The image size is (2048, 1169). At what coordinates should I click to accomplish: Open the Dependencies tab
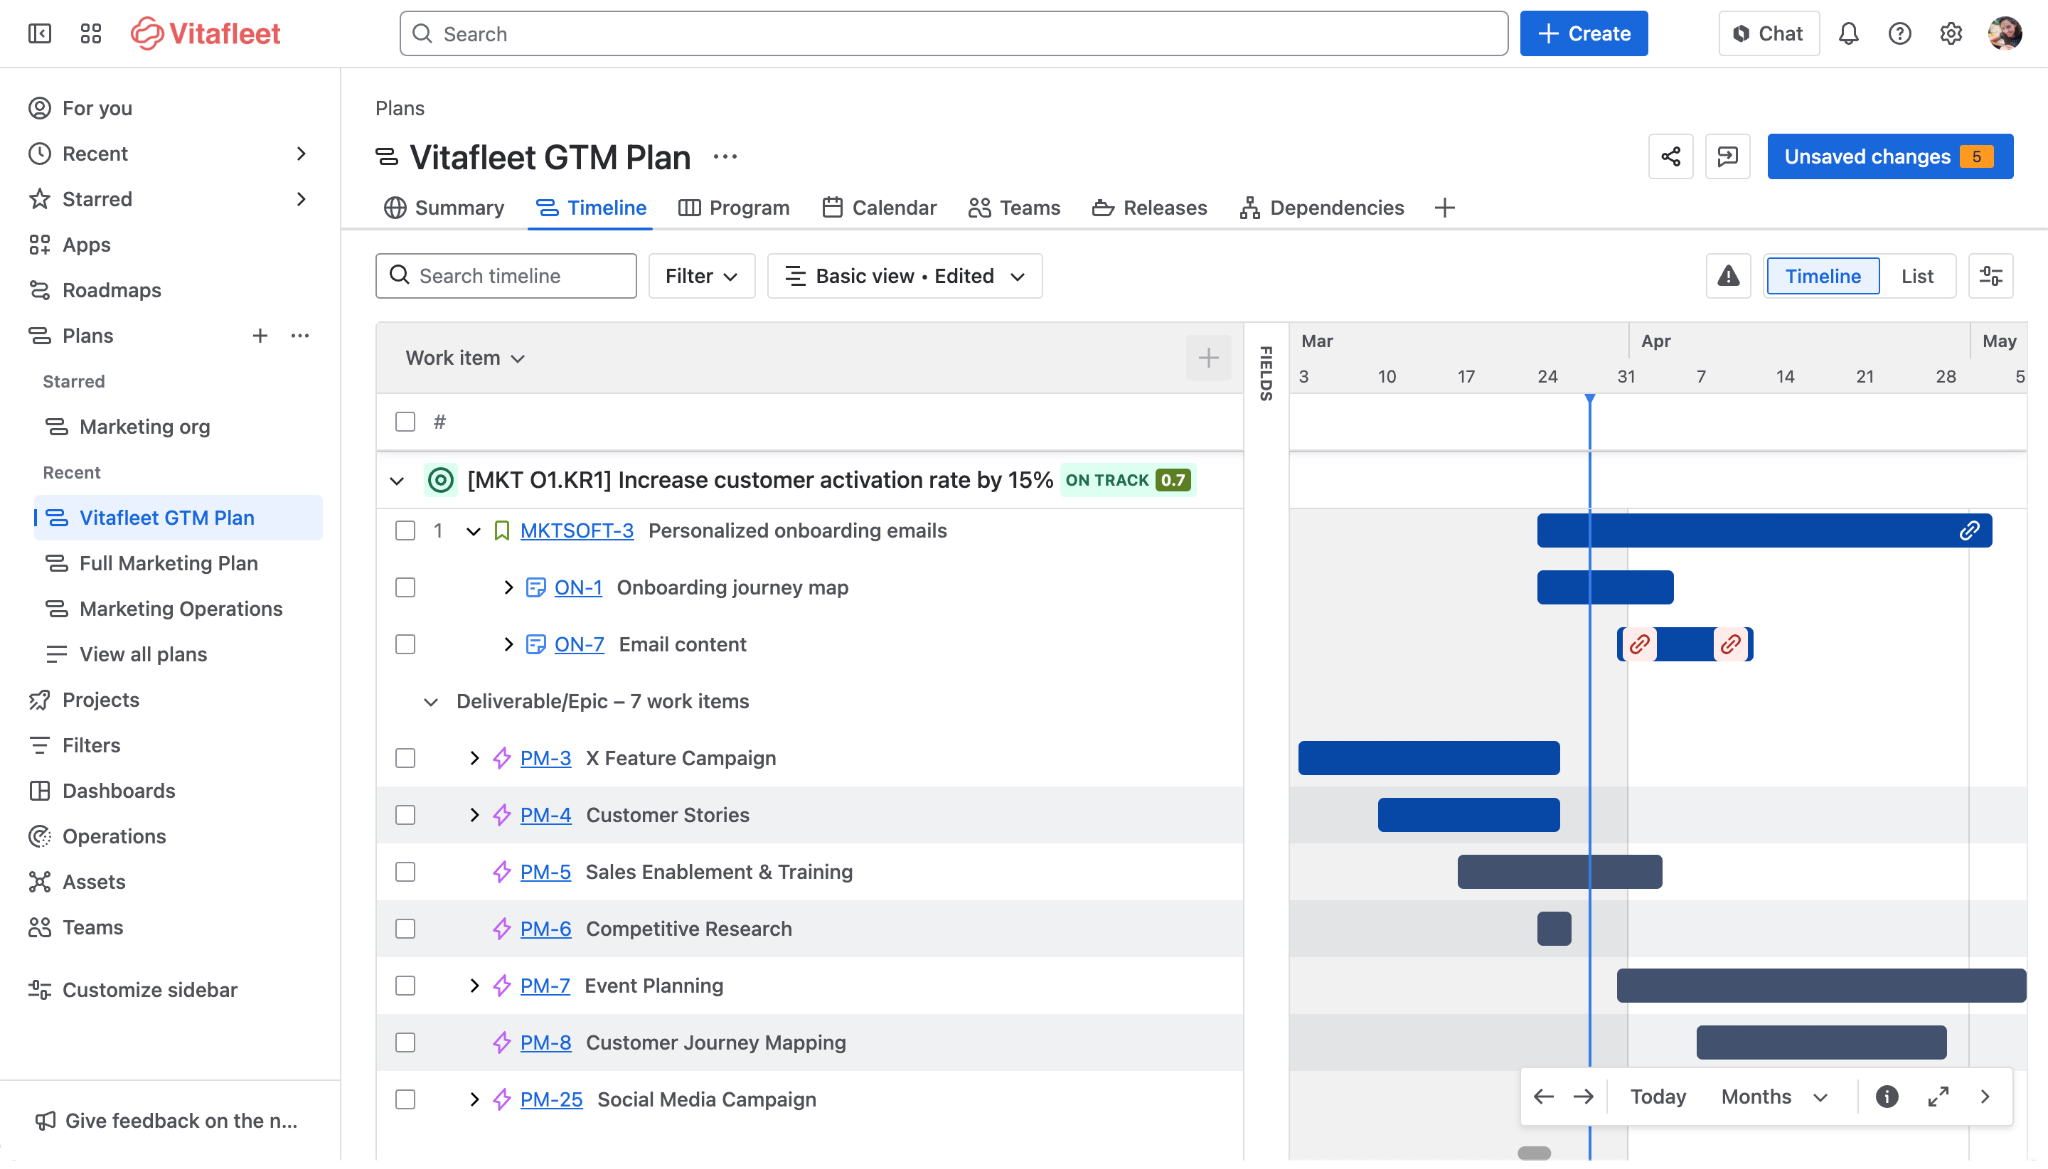click(x=1321, y=208)
